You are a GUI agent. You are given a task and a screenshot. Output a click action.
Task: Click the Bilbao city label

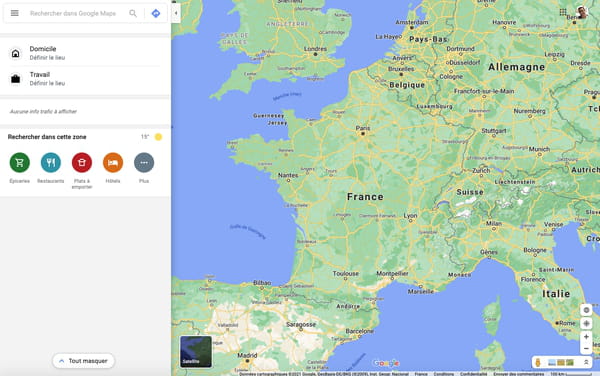(x=262, y=283)
